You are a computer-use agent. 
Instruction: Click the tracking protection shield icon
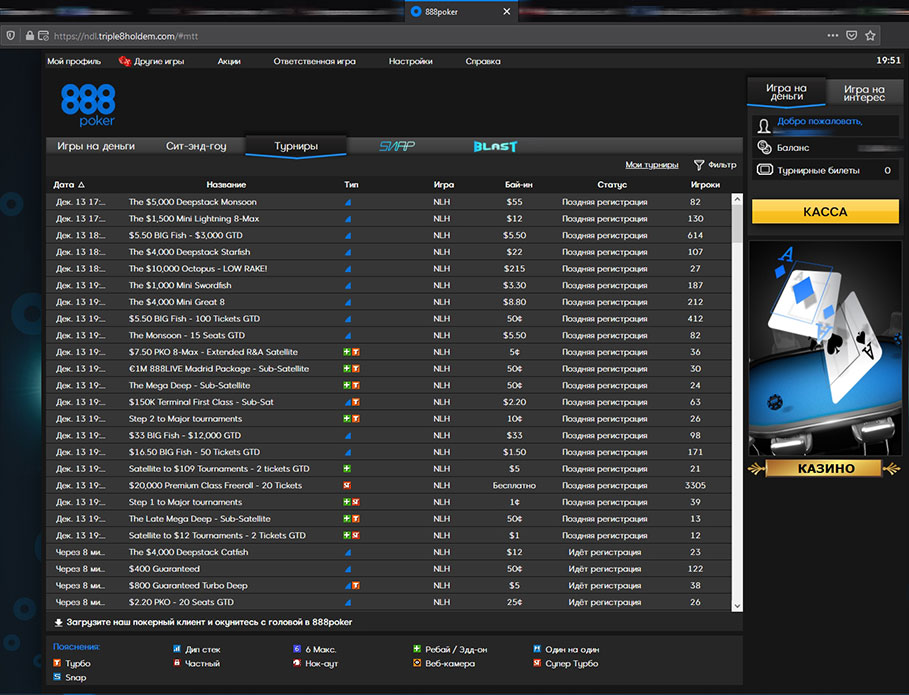[x=10, y=35]
